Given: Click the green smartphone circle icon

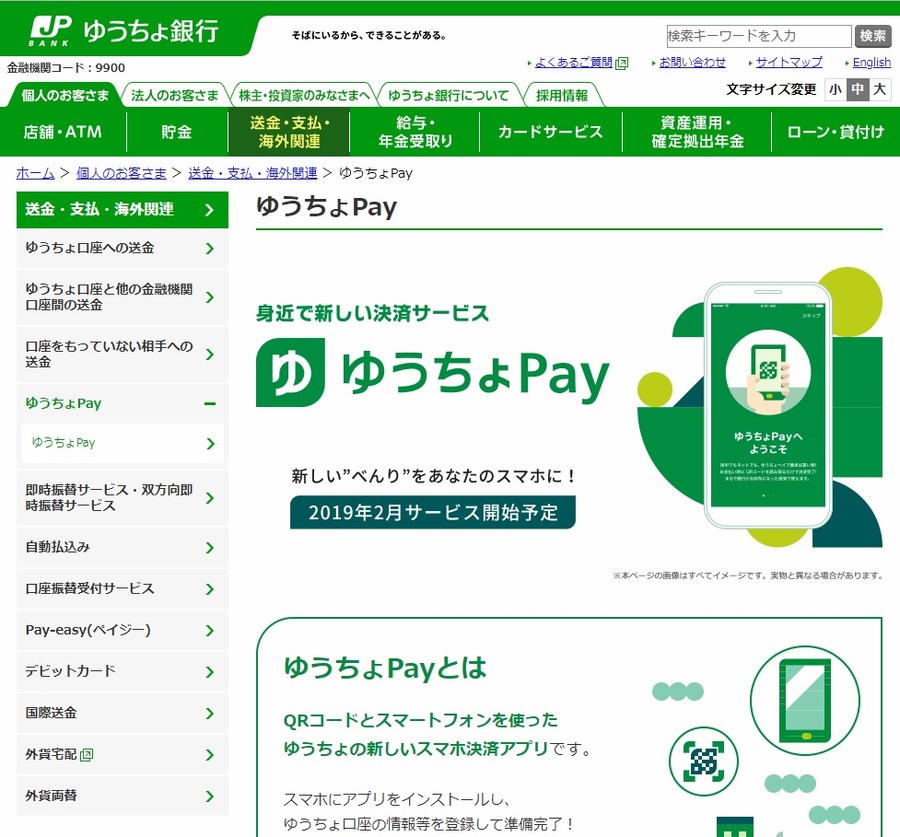Looking at the screenshot, I should pyautogui.click(x=805, y=701).
